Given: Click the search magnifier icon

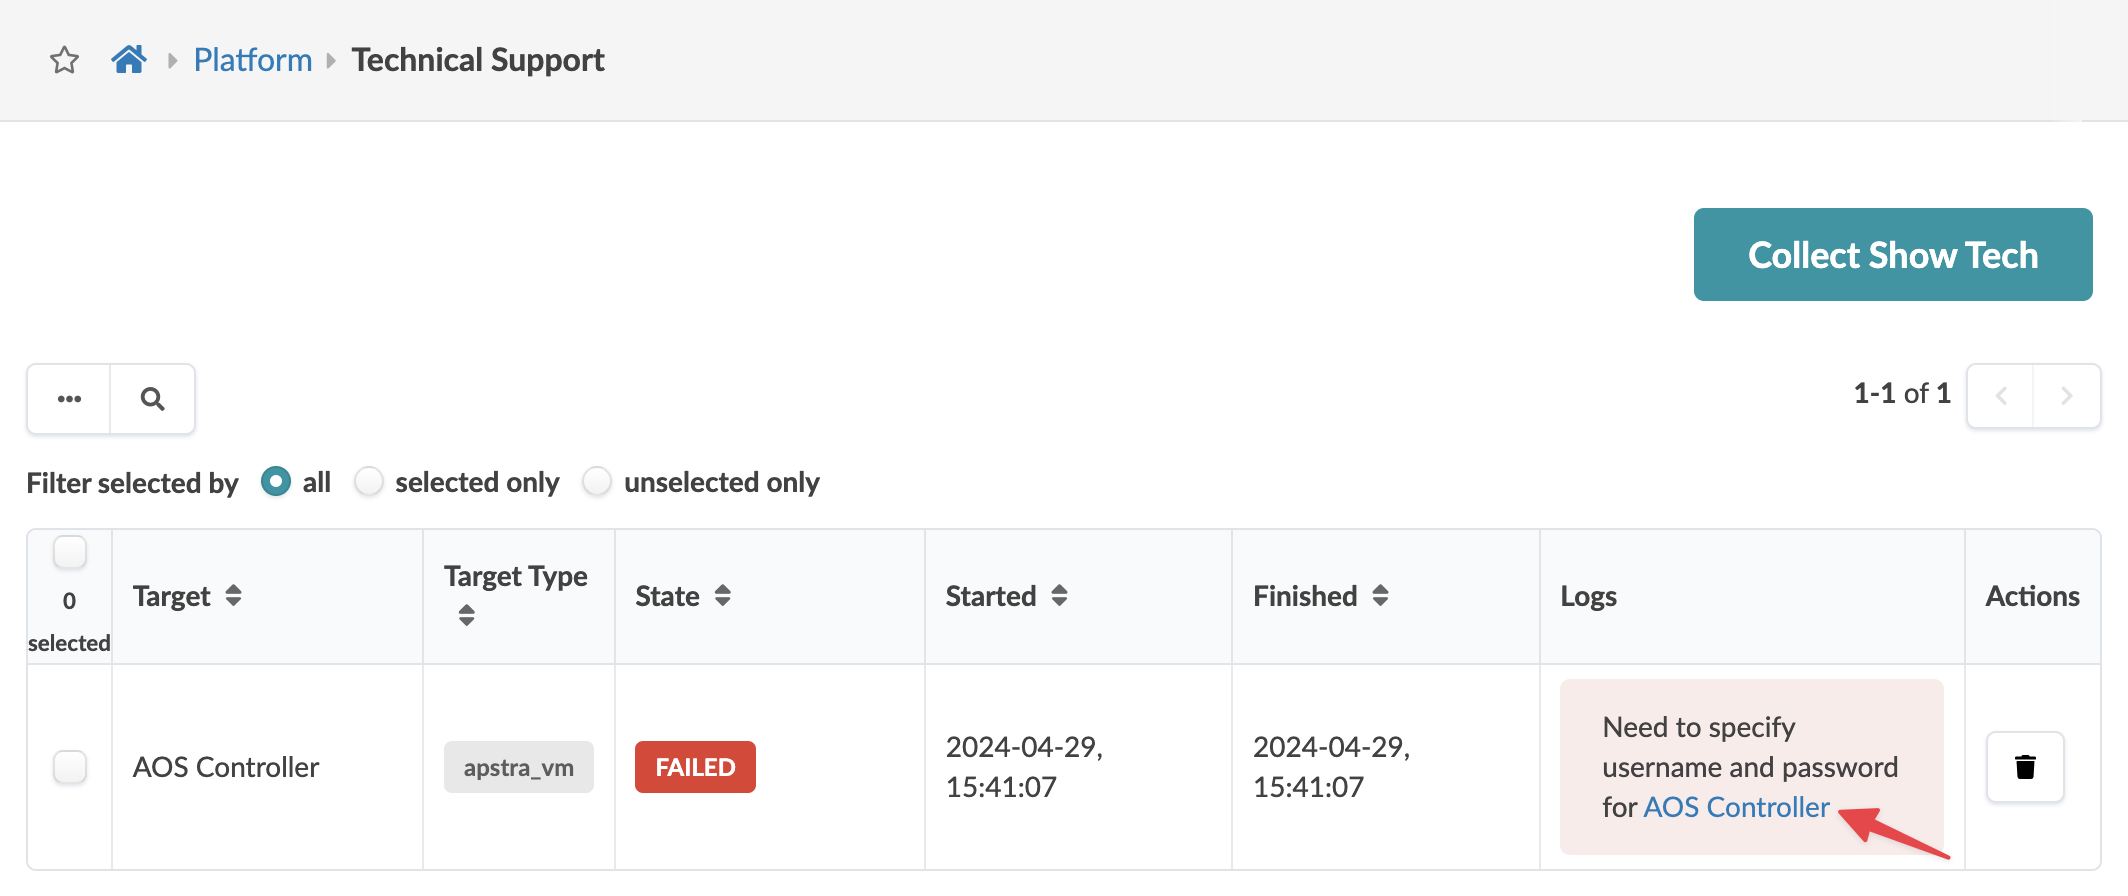Looking at the screenshot, I should (152, 399).
